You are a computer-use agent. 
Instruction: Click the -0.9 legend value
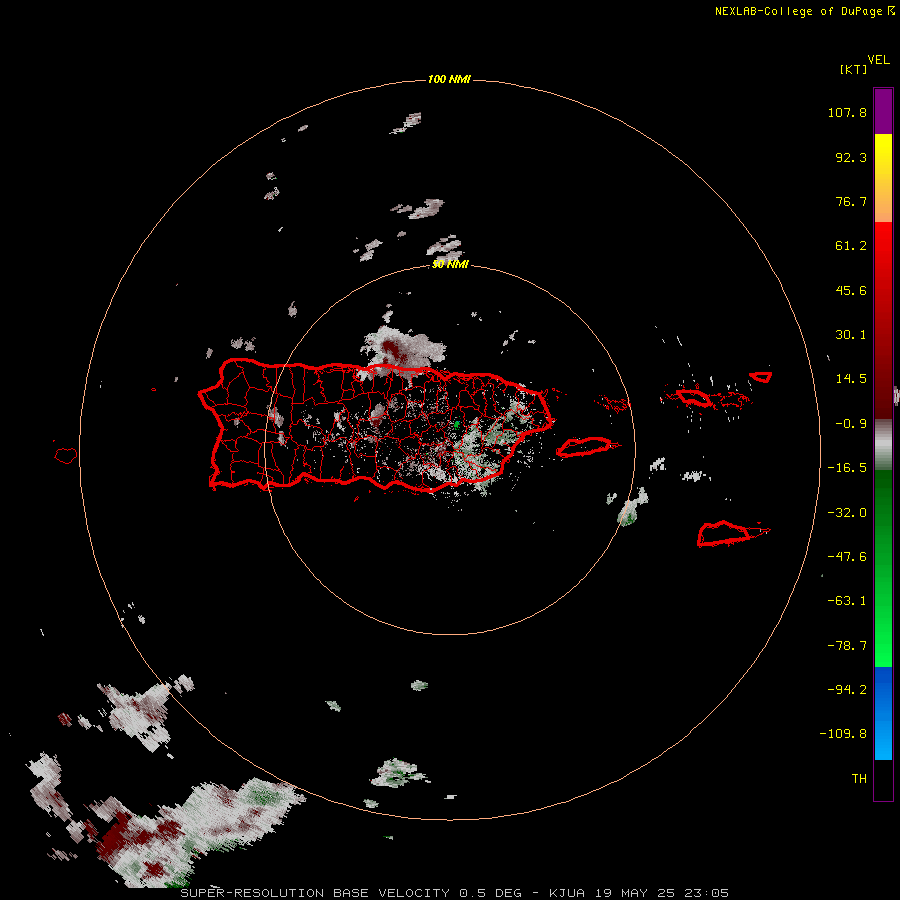click(851, 424)
